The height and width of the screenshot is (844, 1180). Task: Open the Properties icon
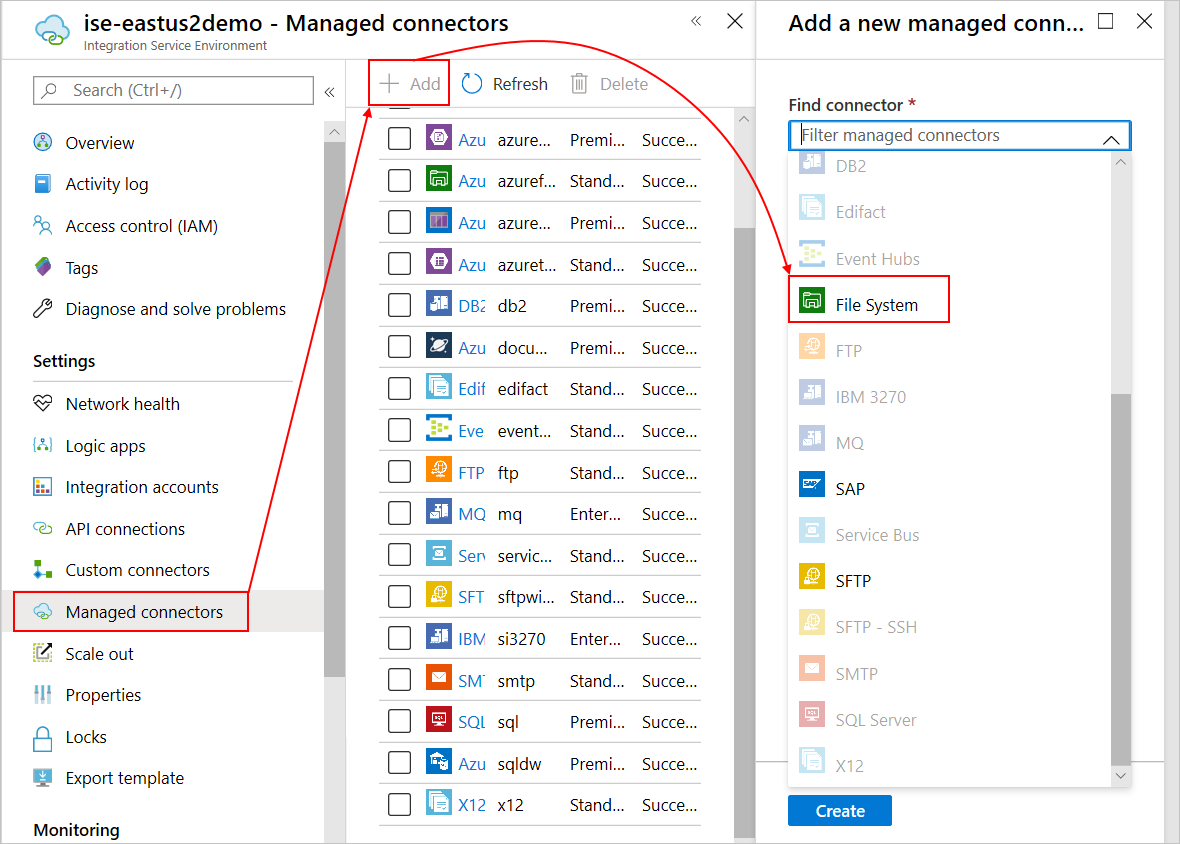click(x=43, y=694)
